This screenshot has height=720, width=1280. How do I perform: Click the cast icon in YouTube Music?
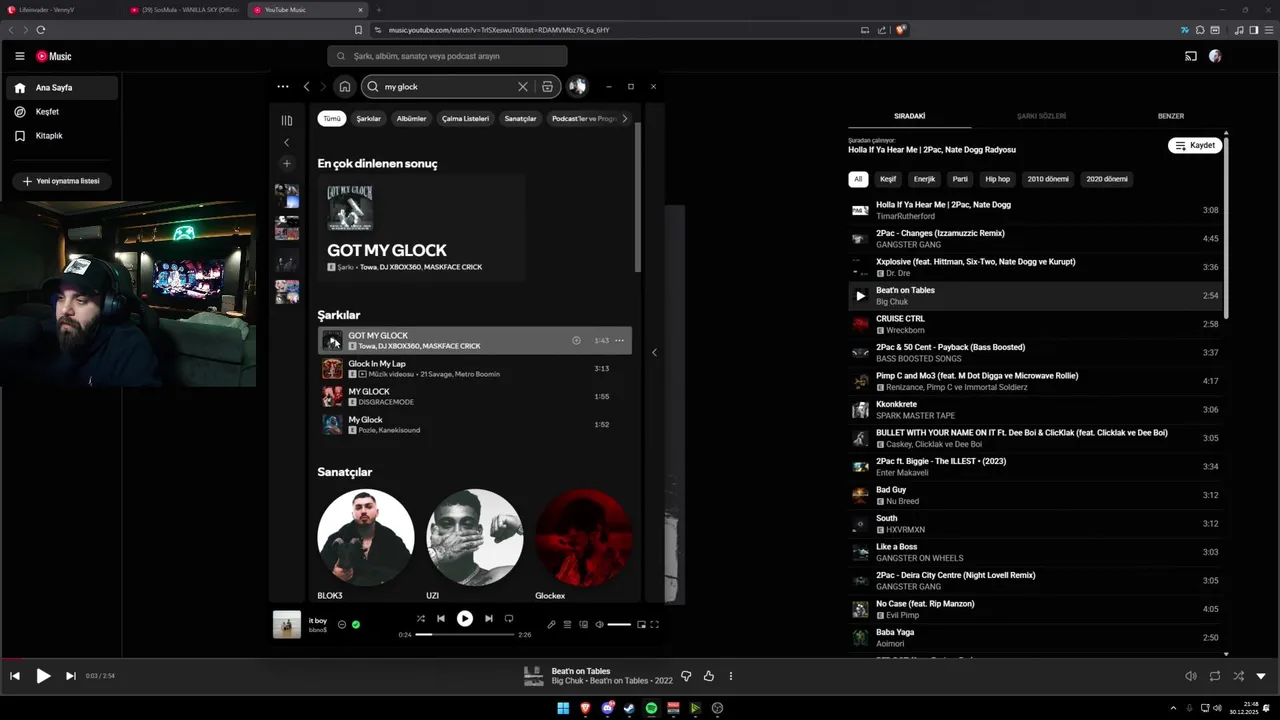(1191, 57)
